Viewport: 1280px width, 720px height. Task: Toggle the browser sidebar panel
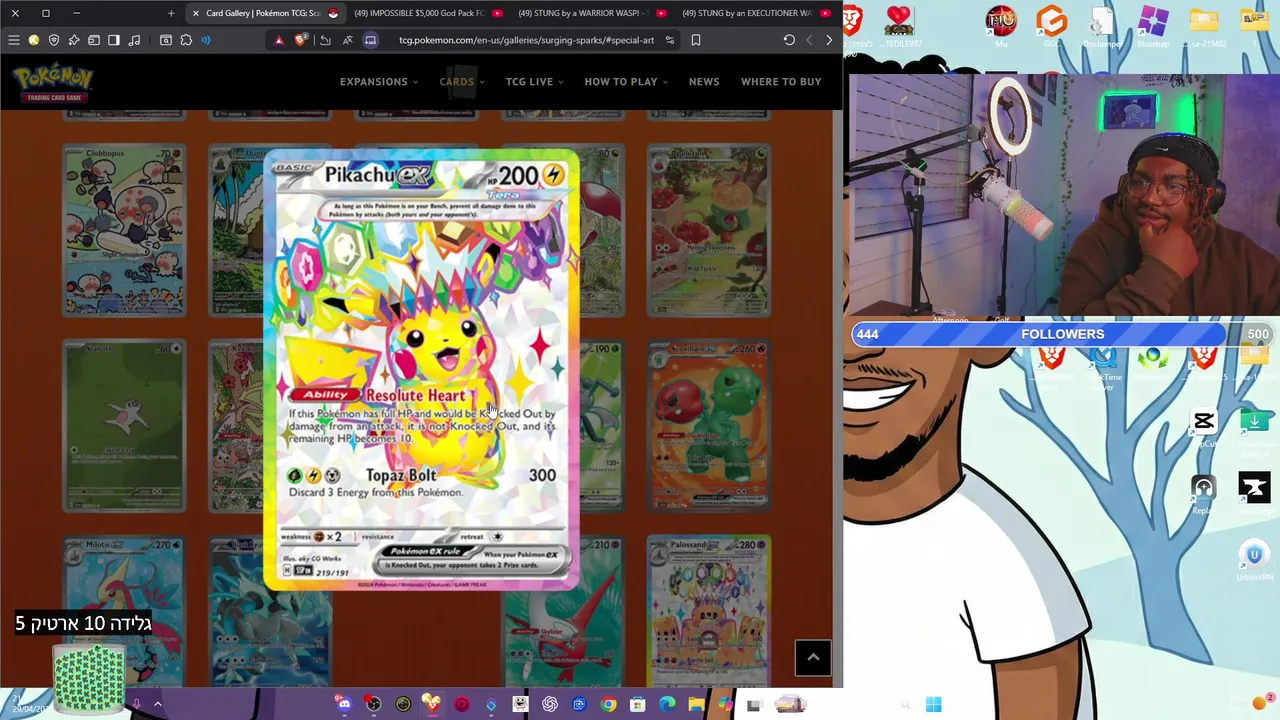pos(114,40)
